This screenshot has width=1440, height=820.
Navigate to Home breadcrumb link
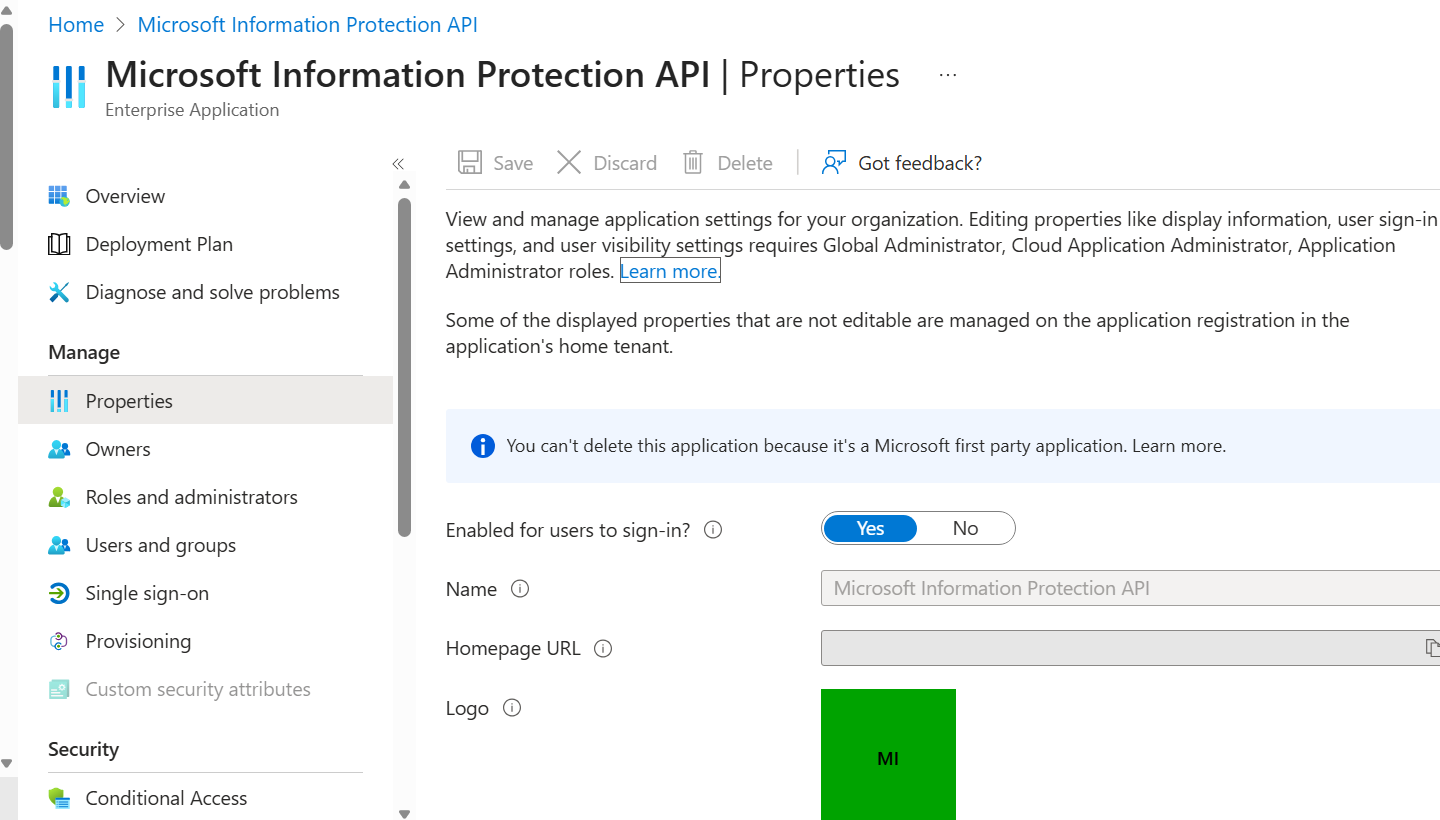pyautogui.click(x=76, y=25)
